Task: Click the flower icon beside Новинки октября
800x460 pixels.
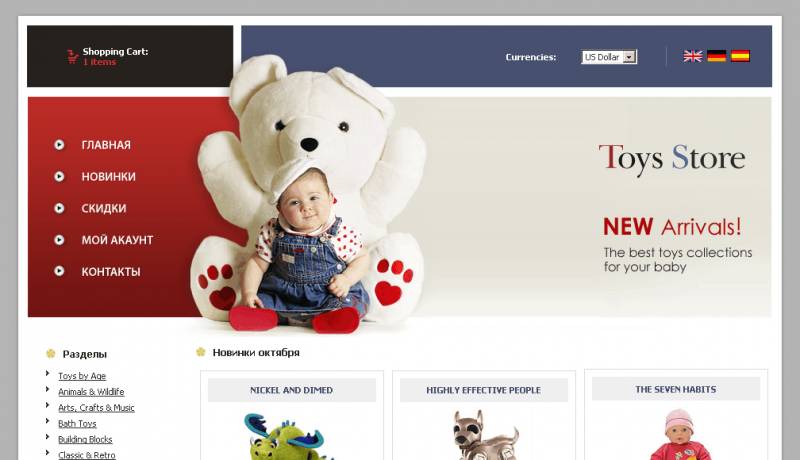Action: (201, 352)
